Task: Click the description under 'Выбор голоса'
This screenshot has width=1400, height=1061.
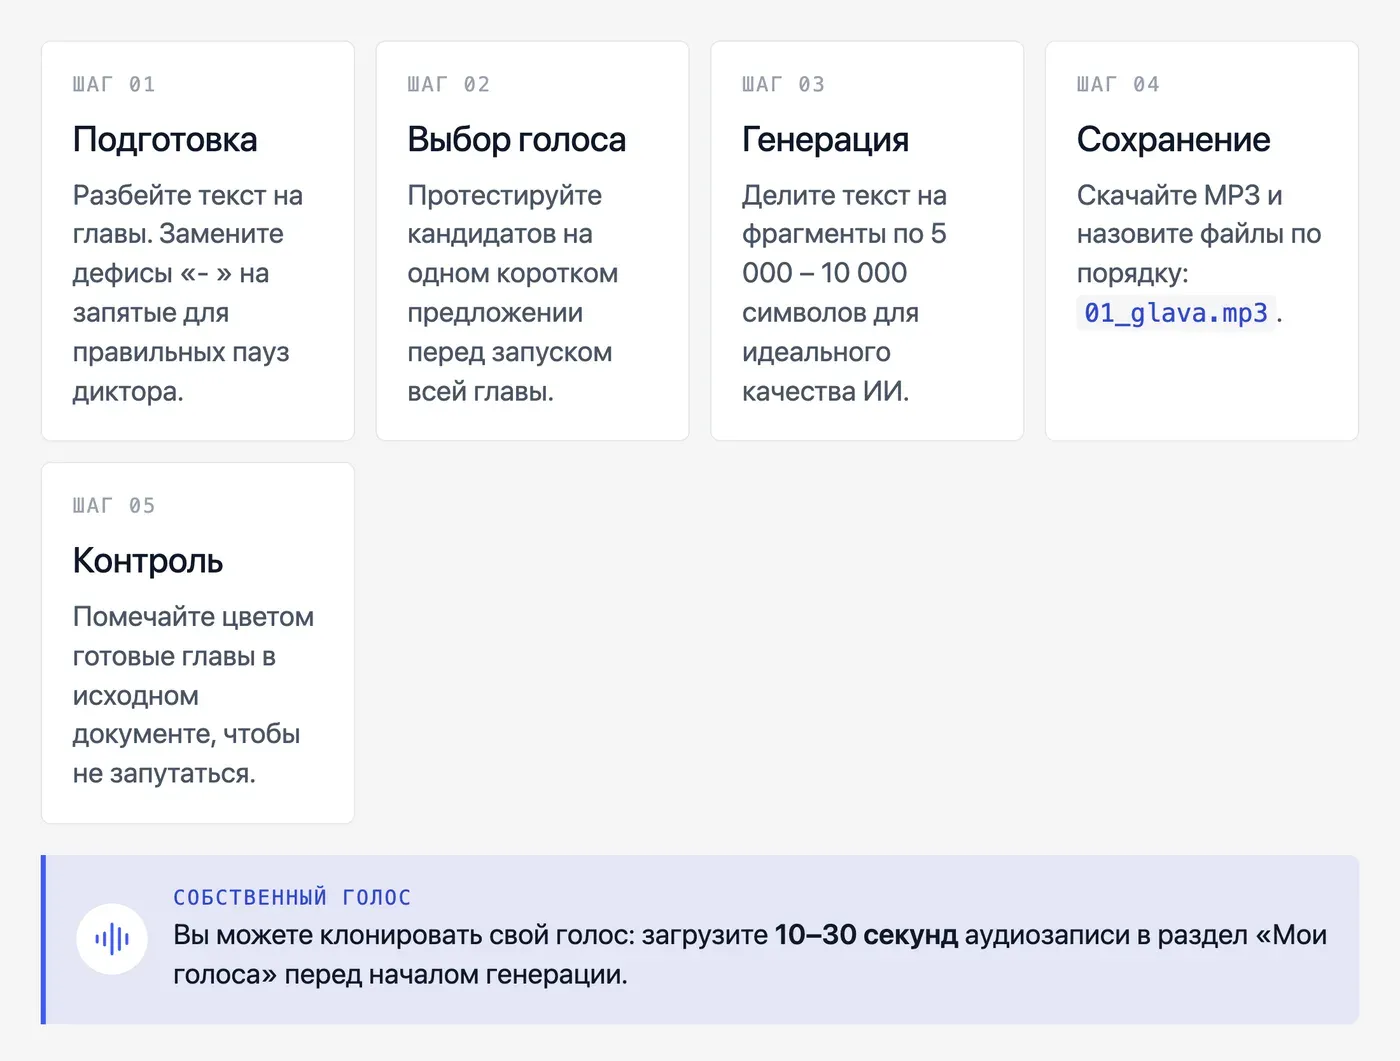Action: (x=513, y=293)
